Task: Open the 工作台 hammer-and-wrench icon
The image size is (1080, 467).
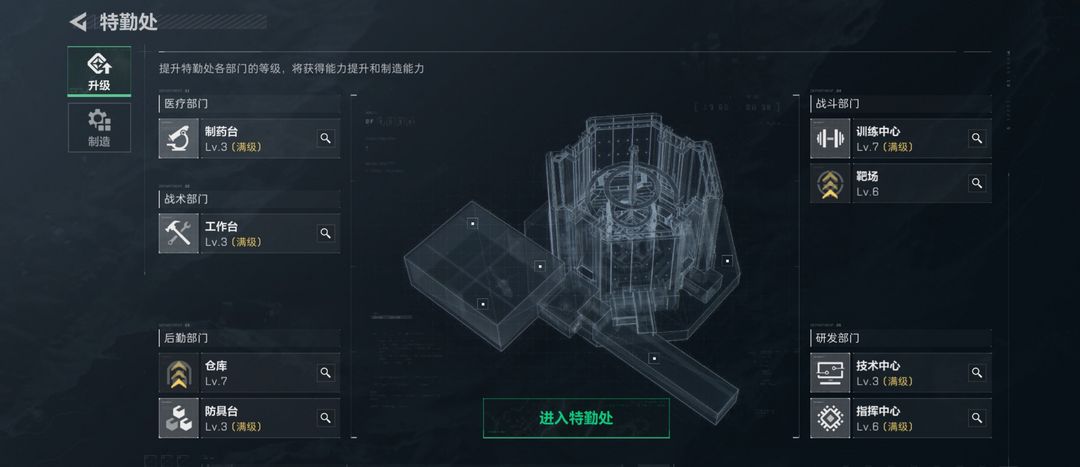Action: [x=178, y=234]
